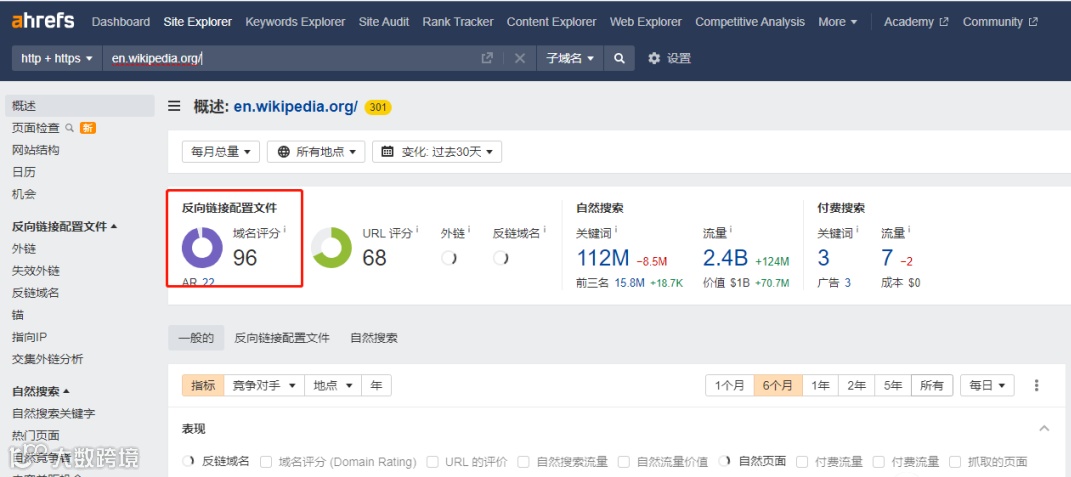Open the en.wikipedia.org/ title link
Image resolution: width=1071 pixels, height=477 pixels.
(296, 107)
